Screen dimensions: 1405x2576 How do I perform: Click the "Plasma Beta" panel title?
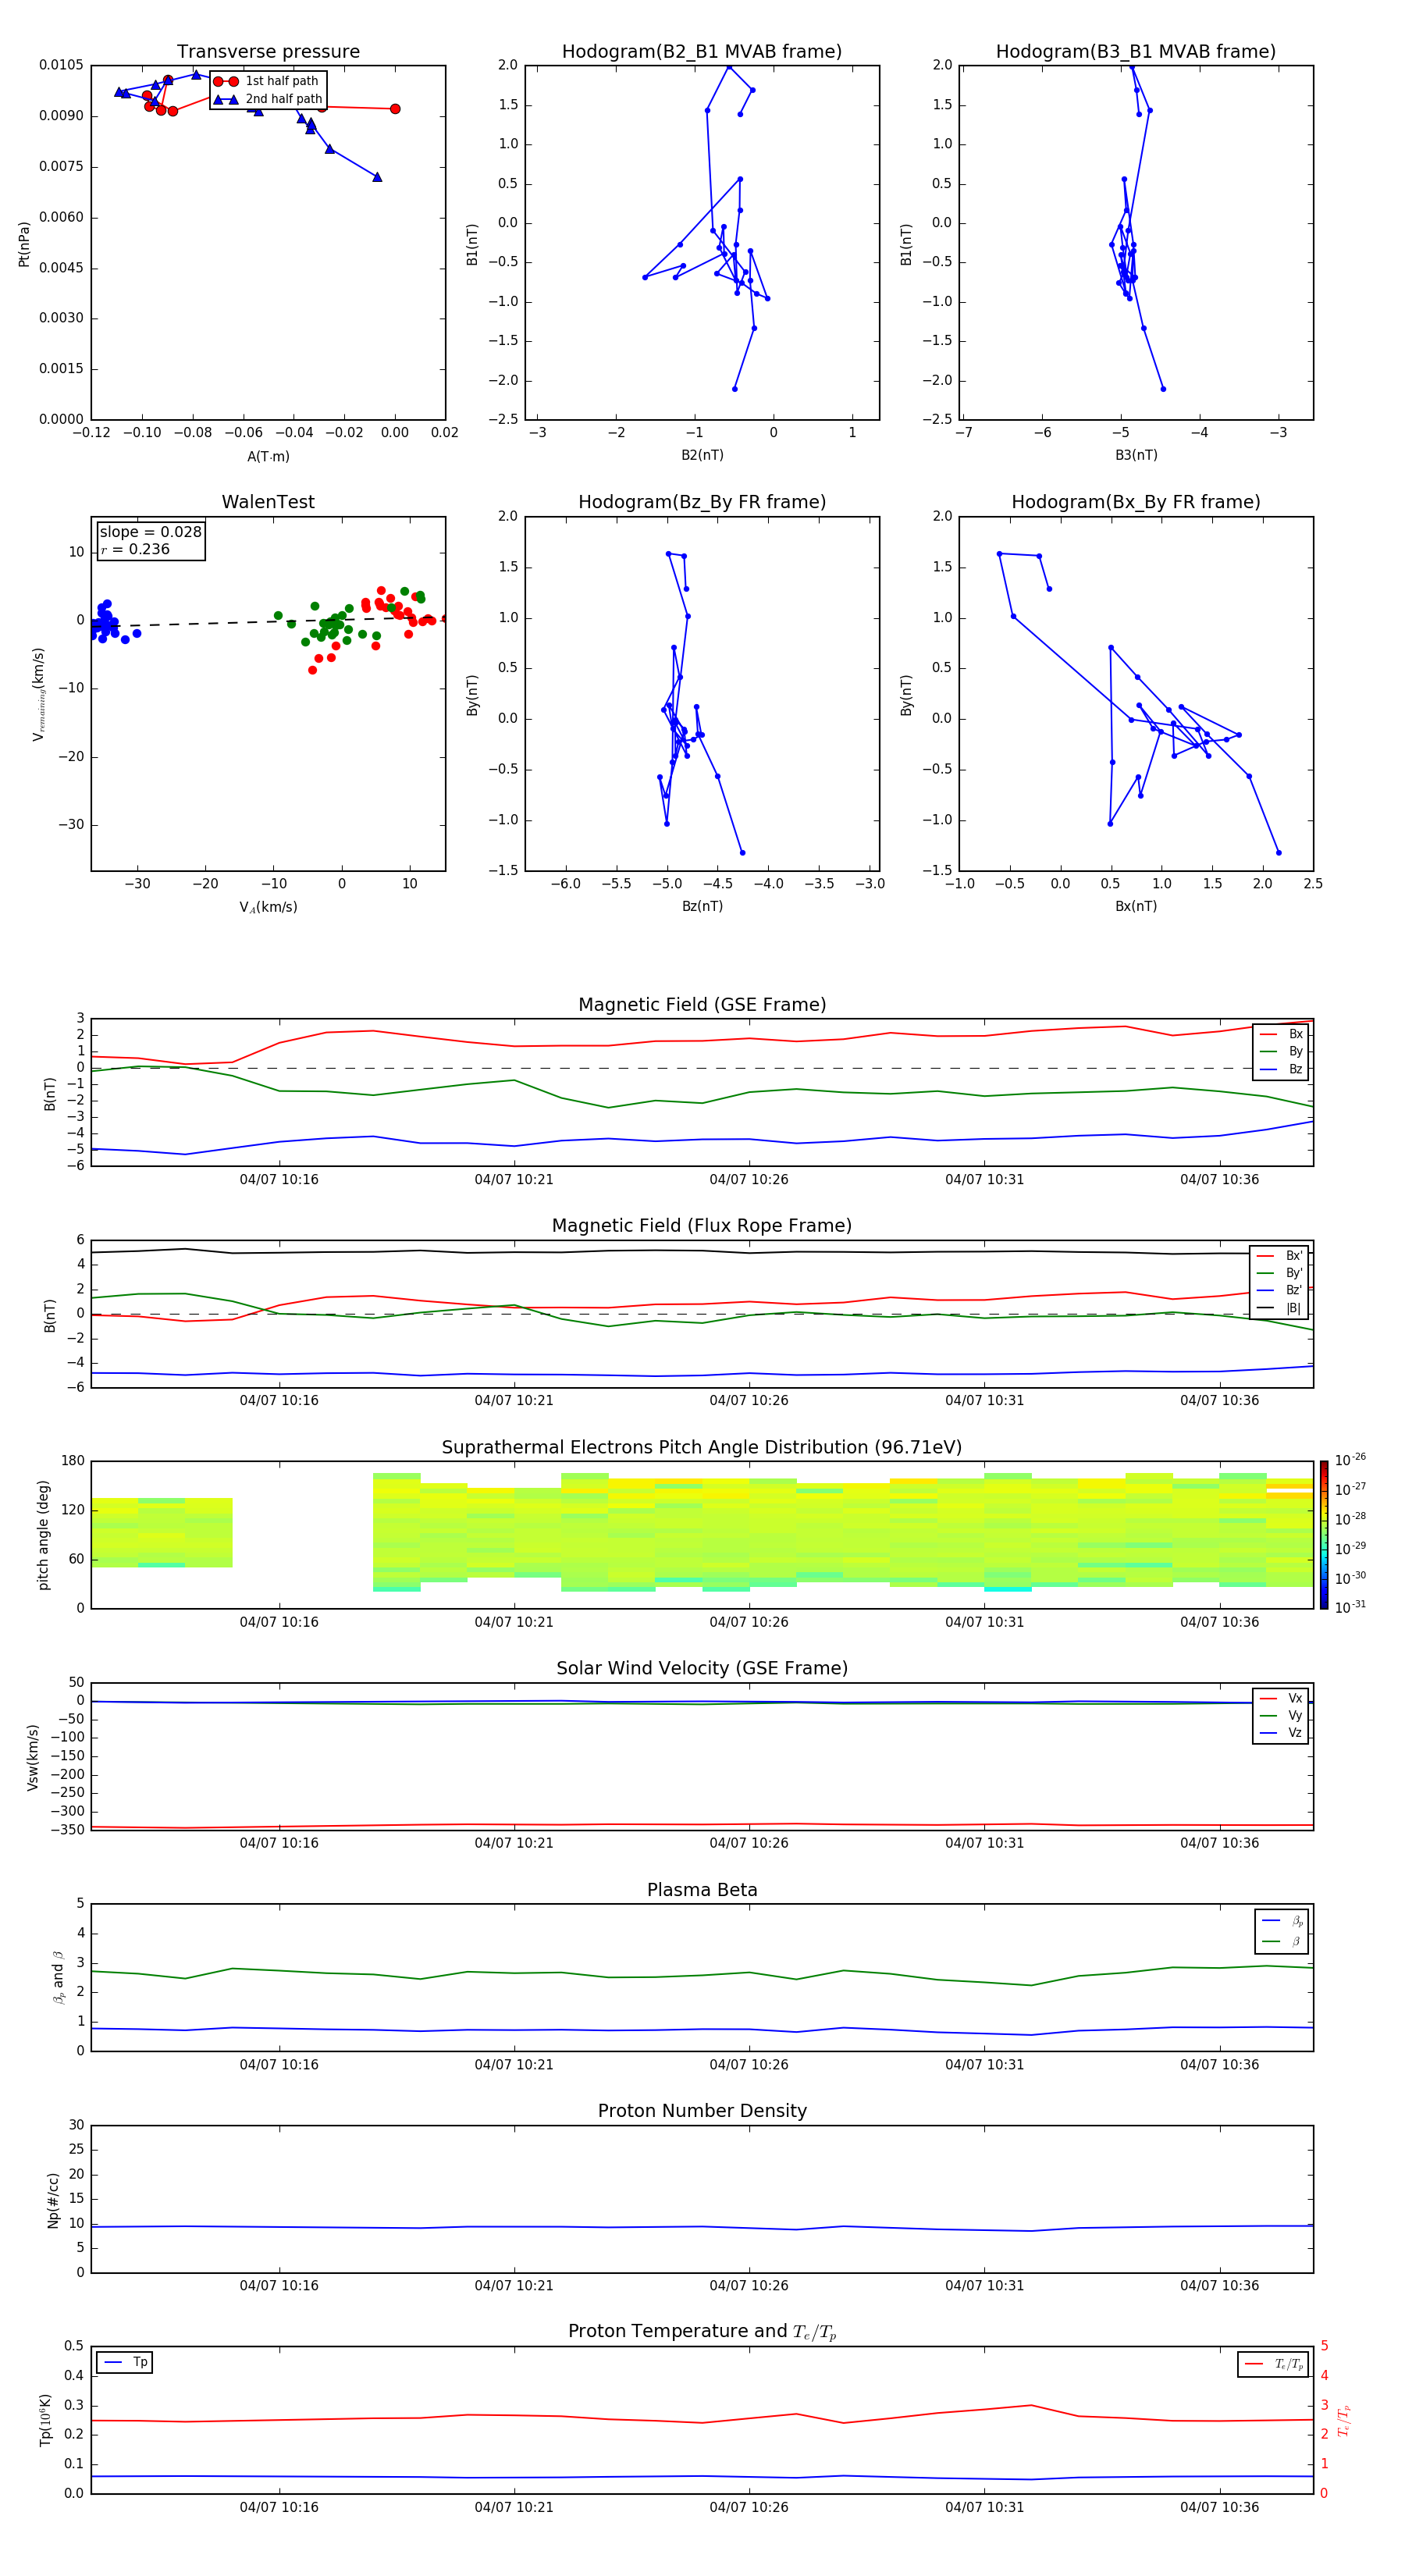click(x=702, y=1890)
